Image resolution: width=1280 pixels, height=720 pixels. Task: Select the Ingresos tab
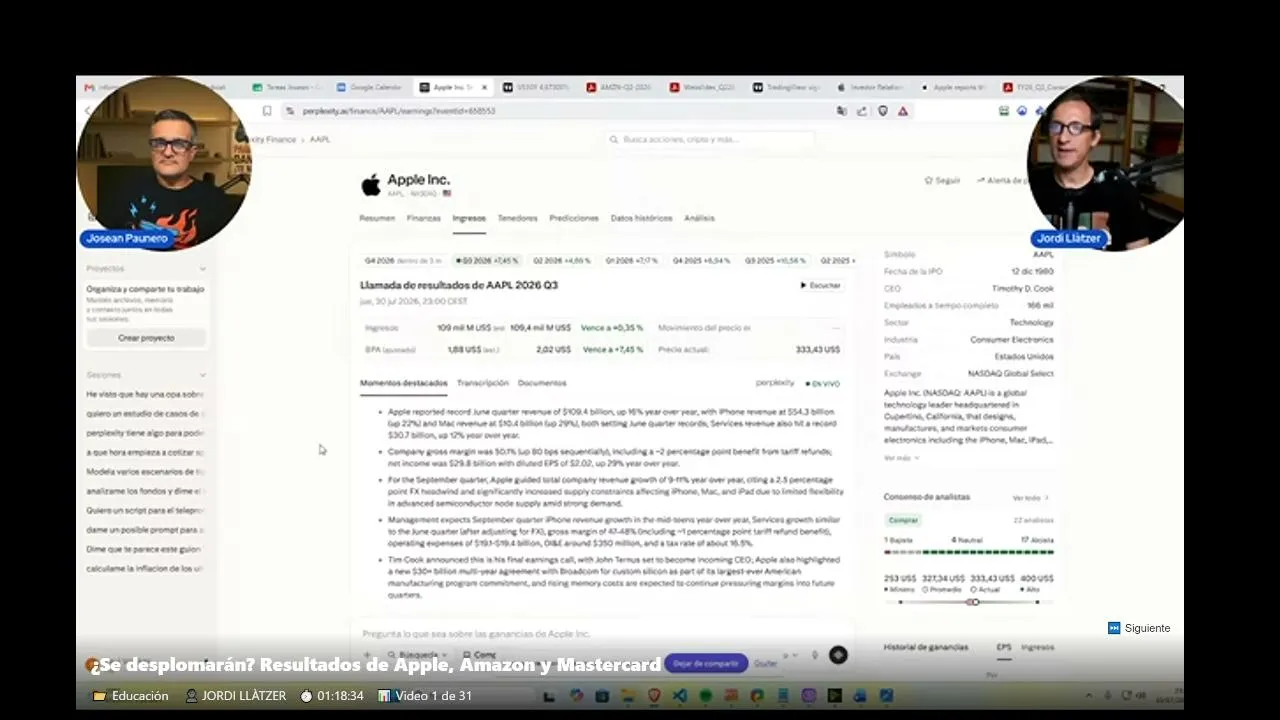pyautogui.click(x=469, y=218)
